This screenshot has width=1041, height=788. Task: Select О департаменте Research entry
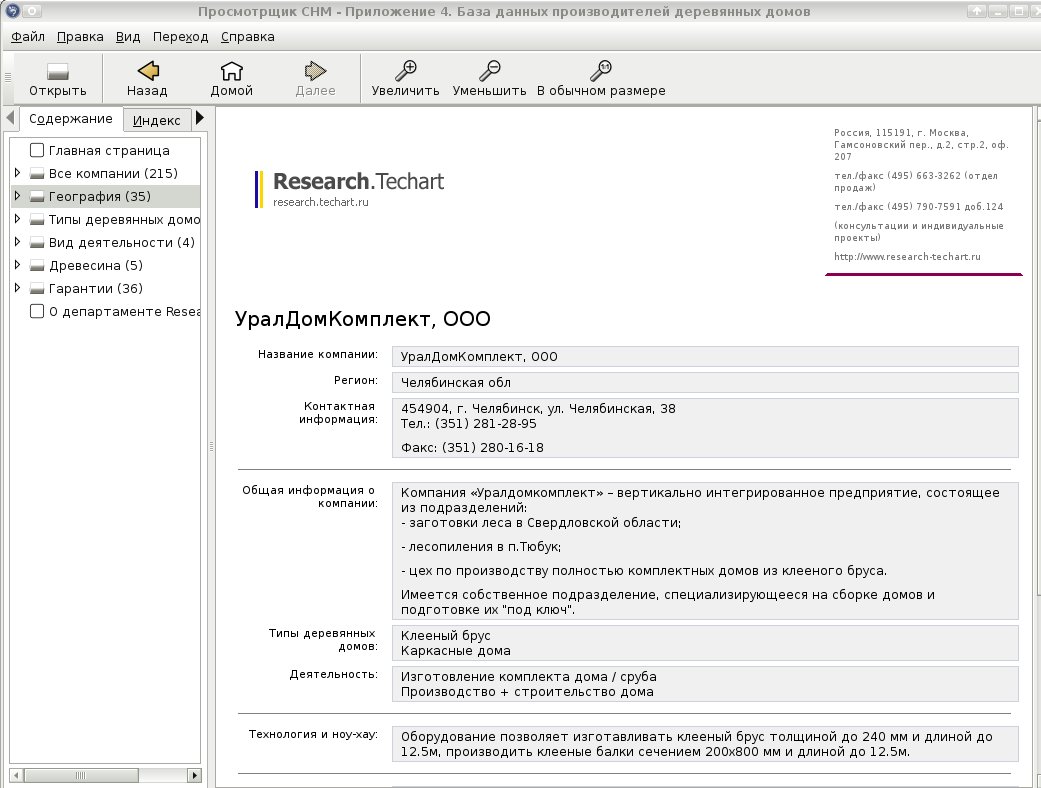(x=124, y=311)
